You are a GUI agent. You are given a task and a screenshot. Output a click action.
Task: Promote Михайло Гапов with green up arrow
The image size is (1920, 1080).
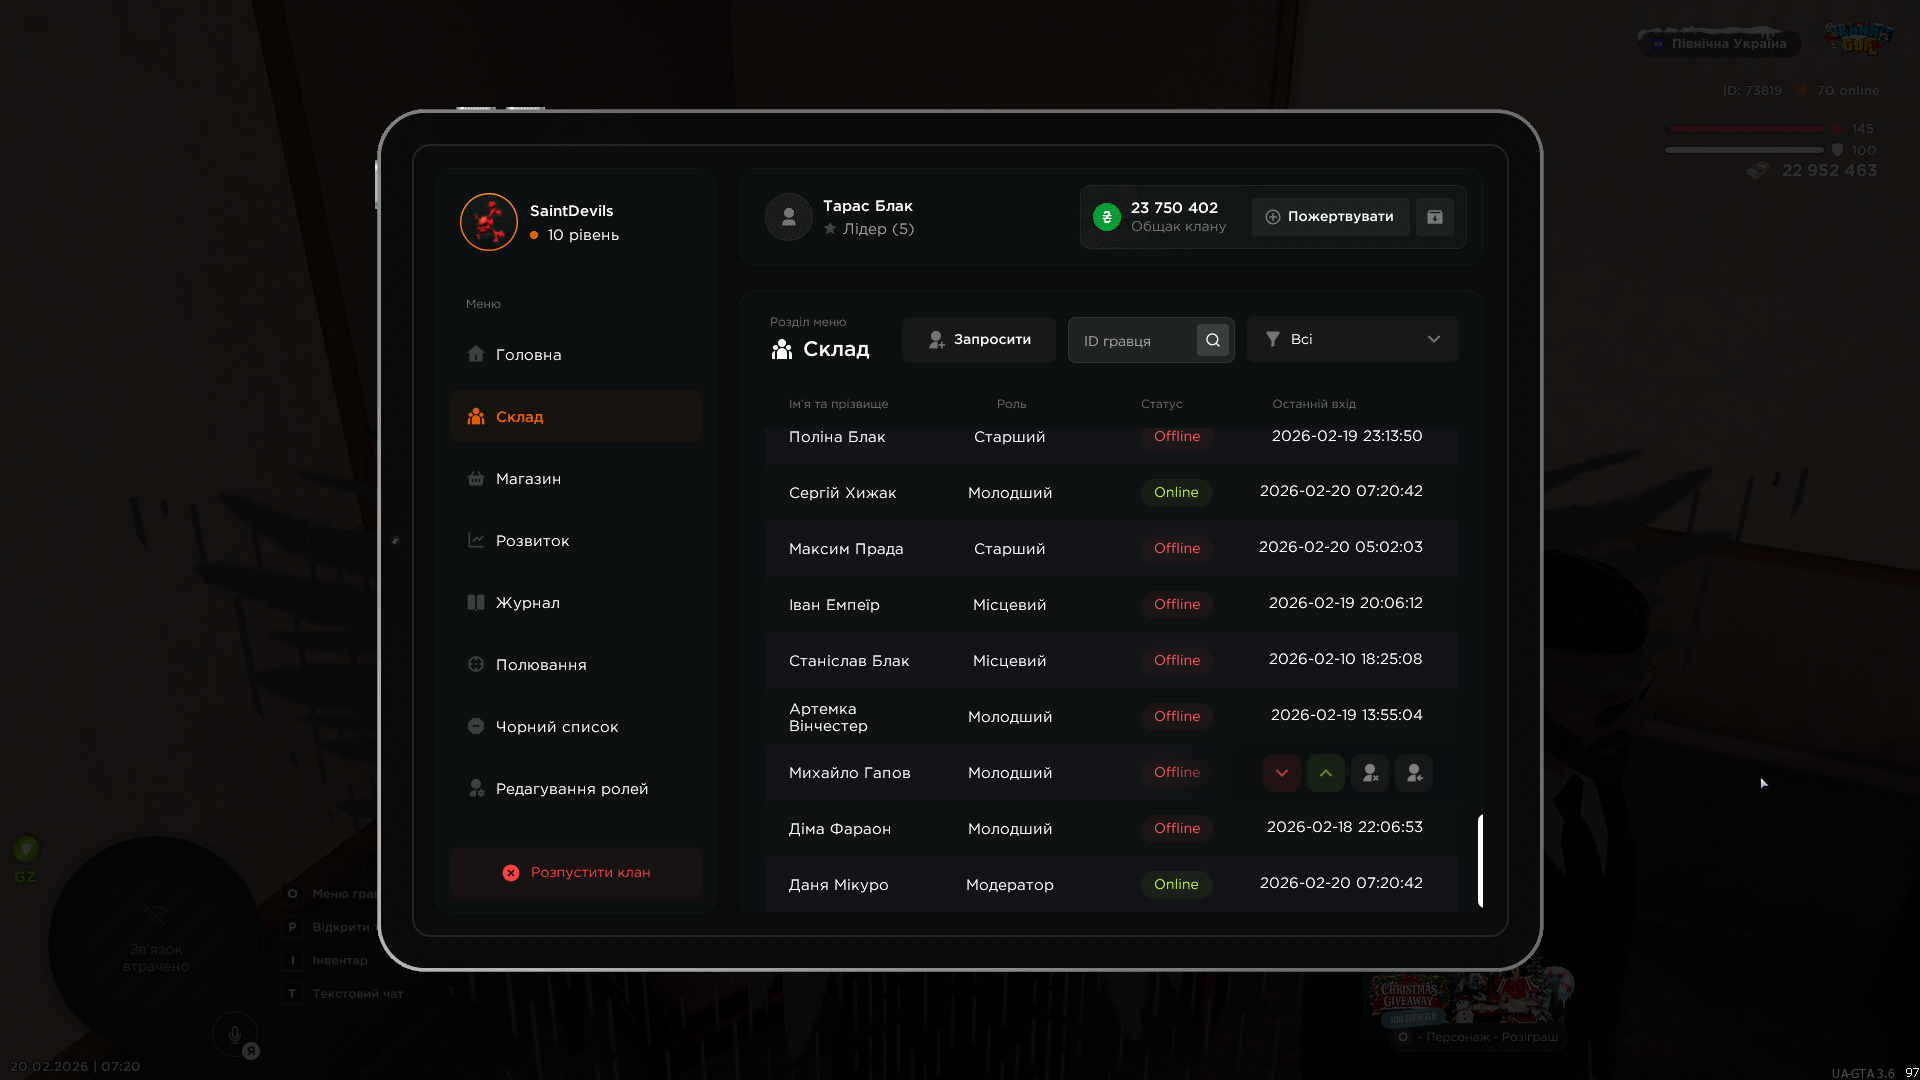pos(1325,773)
